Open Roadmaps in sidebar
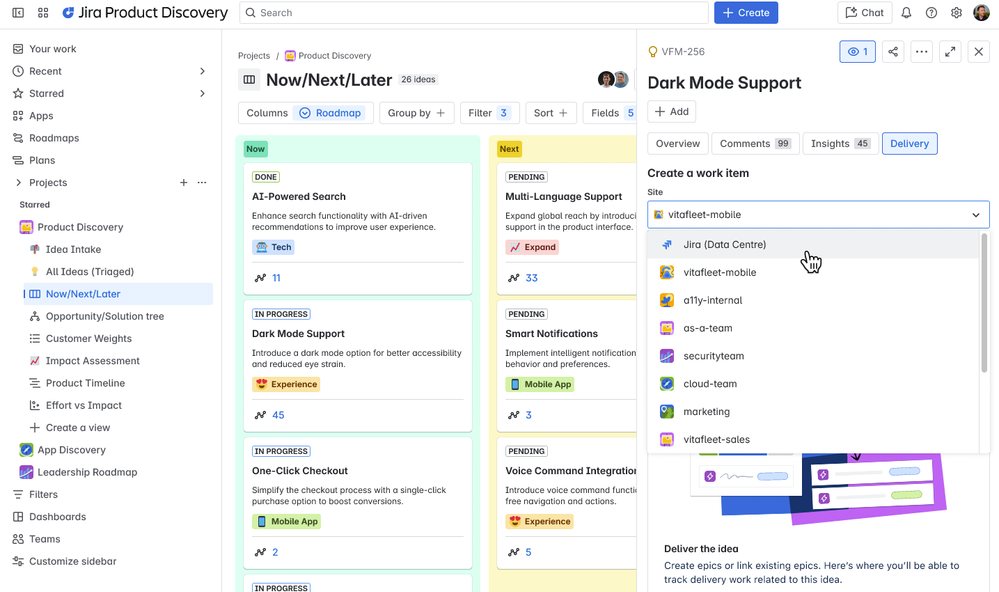 pyautogui.click(x=54, y=138)
